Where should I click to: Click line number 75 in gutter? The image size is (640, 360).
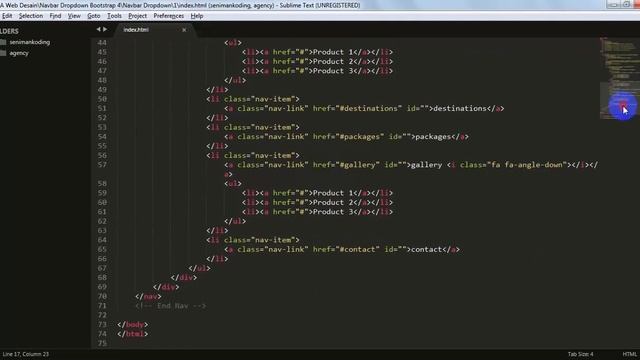coord(102,343)
